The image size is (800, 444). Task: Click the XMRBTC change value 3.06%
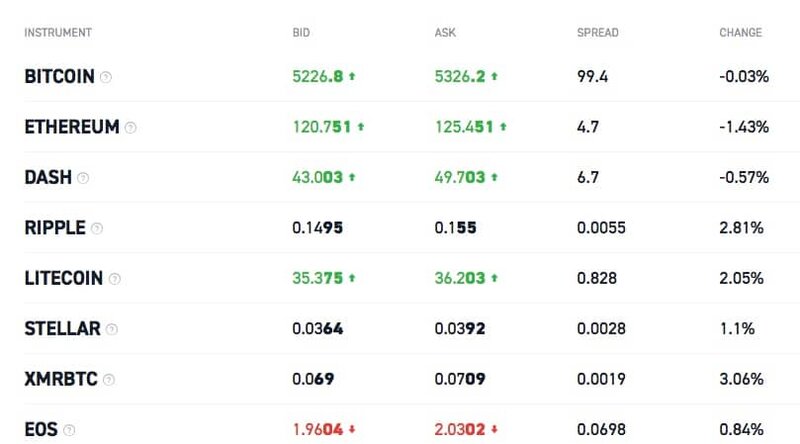(741, 380)
